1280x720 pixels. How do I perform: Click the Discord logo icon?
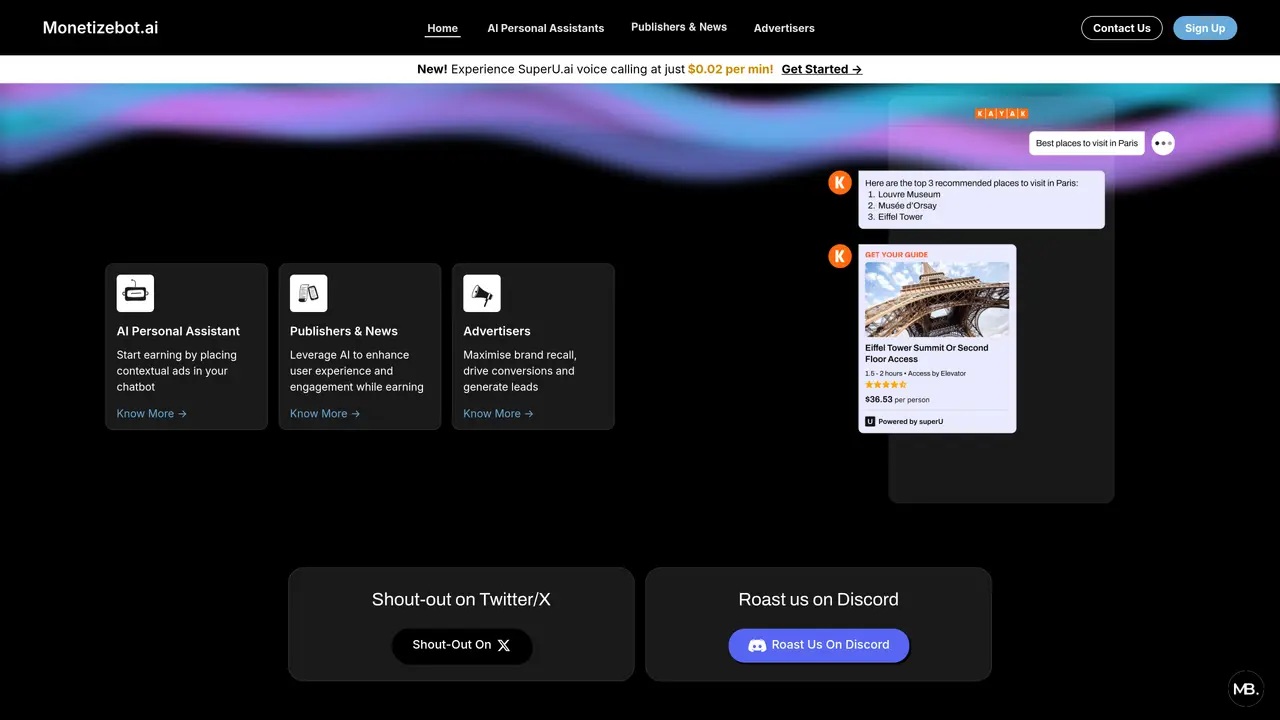point(757,645)
